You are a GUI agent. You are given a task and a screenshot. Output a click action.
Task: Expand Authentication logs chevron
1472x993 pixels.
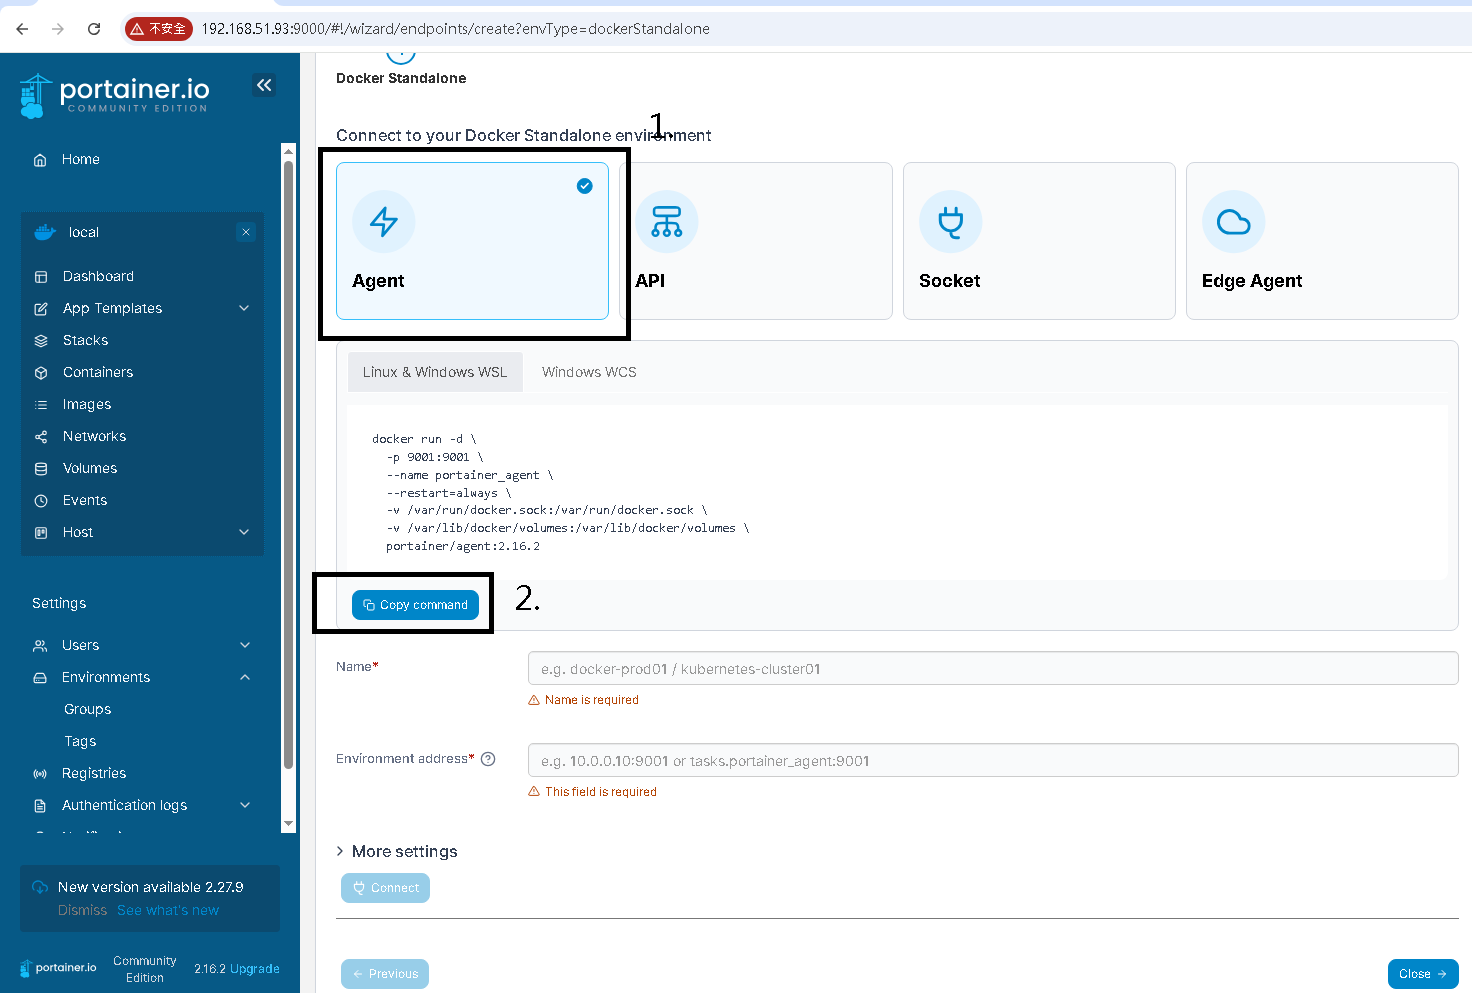click(245, 805)
